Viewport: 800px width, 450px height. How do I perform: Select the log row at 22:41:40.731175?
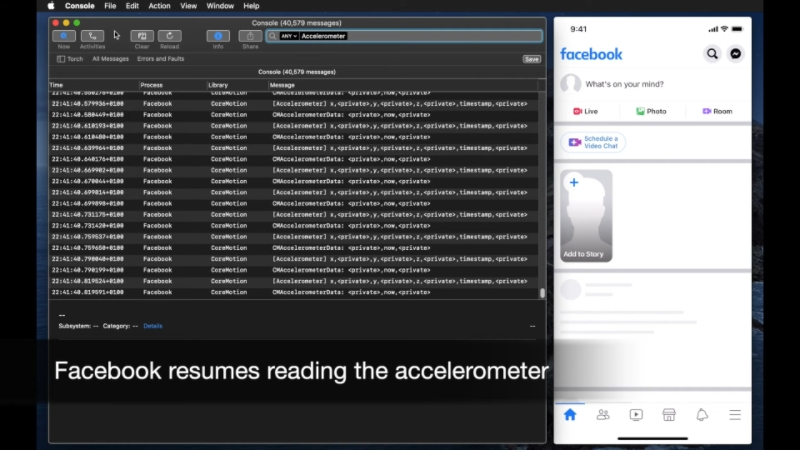(x=293, y=215)
